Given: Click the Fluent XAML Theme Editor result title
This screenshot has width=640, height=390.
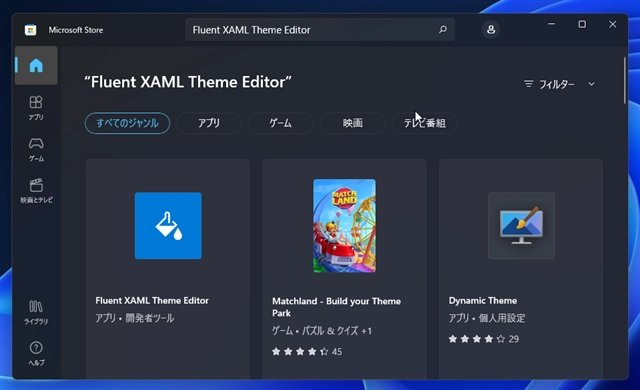Looking at the screenshot, I should (152, 301).
